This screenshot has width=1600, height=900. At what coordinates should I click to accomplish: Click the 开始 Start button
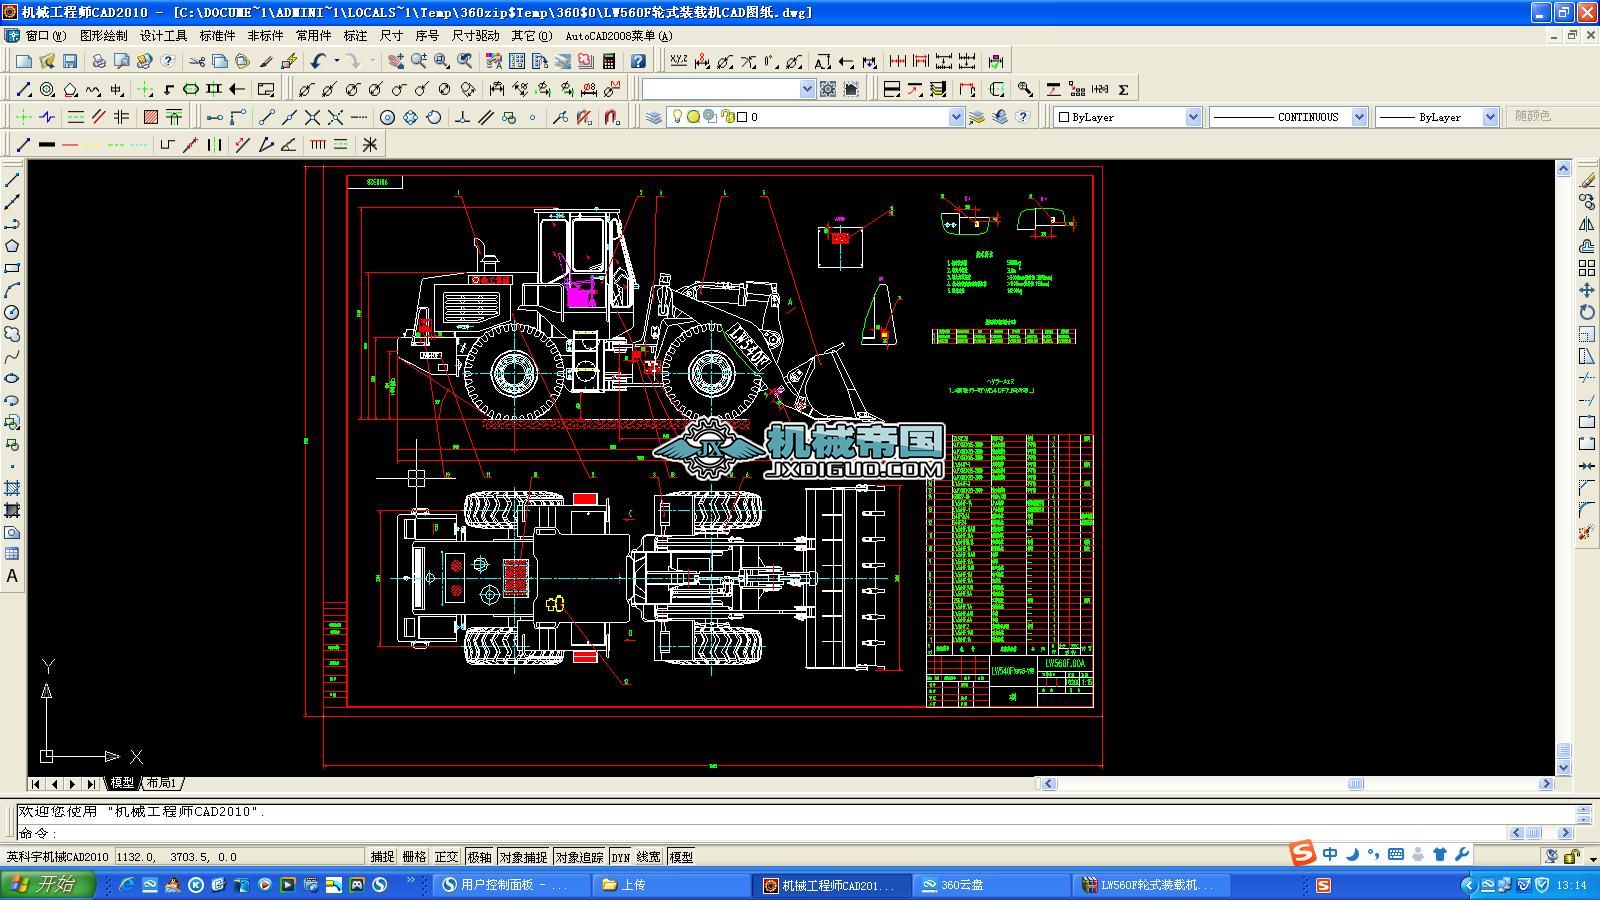[47, 884]
